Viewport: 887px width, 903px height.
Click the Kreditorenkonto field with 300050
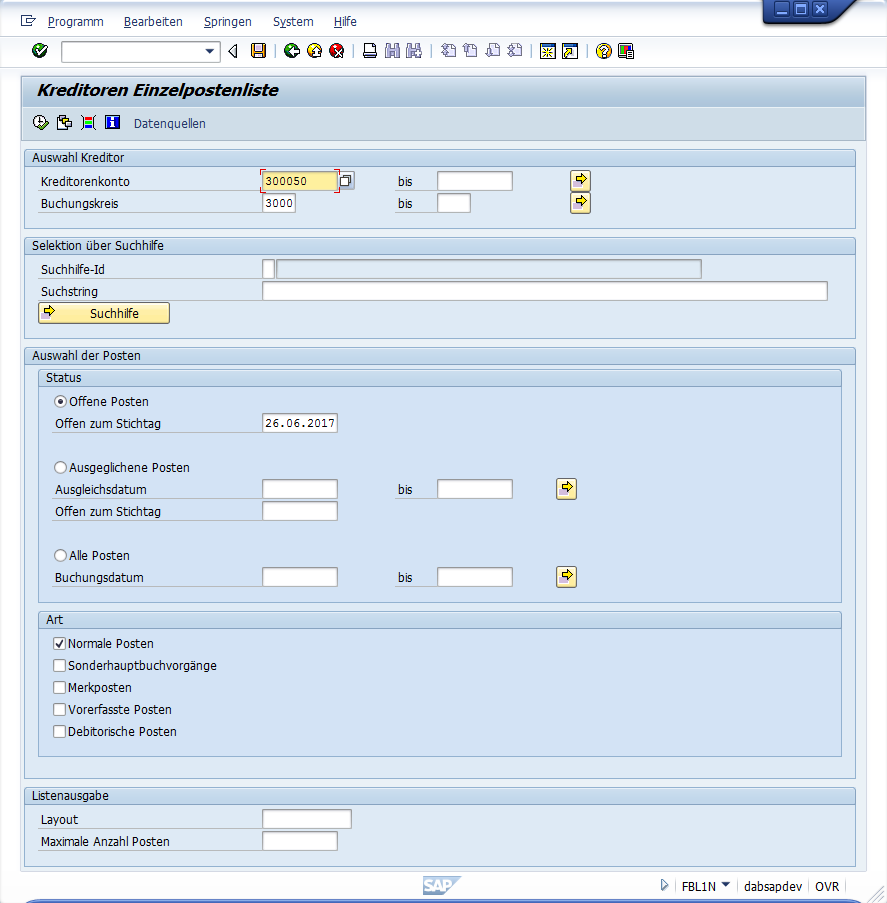coord(300,181)
